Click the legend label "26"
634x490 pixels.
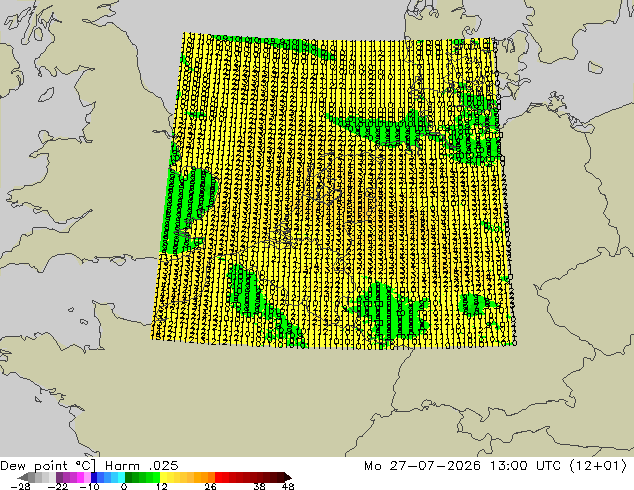tap(210, 486)
